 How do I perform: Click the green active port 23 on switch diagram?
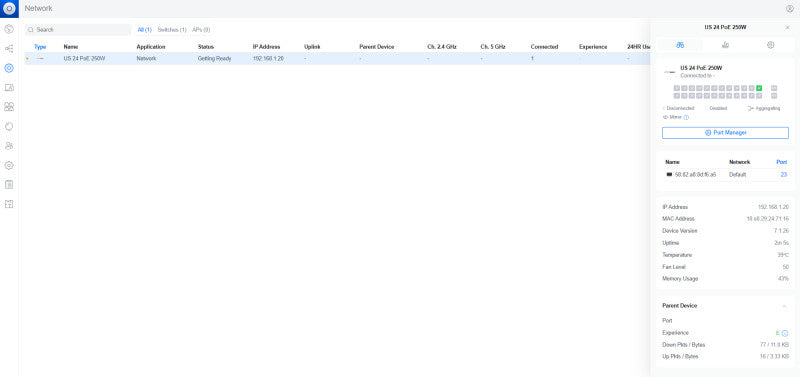(759, 88)
